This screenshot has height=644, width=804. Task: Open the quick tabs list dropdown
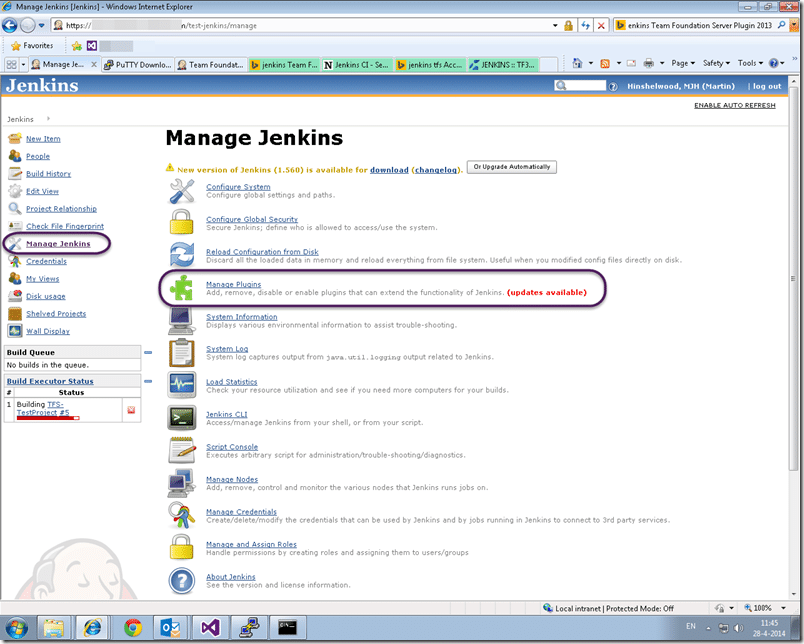coord(23,65)
